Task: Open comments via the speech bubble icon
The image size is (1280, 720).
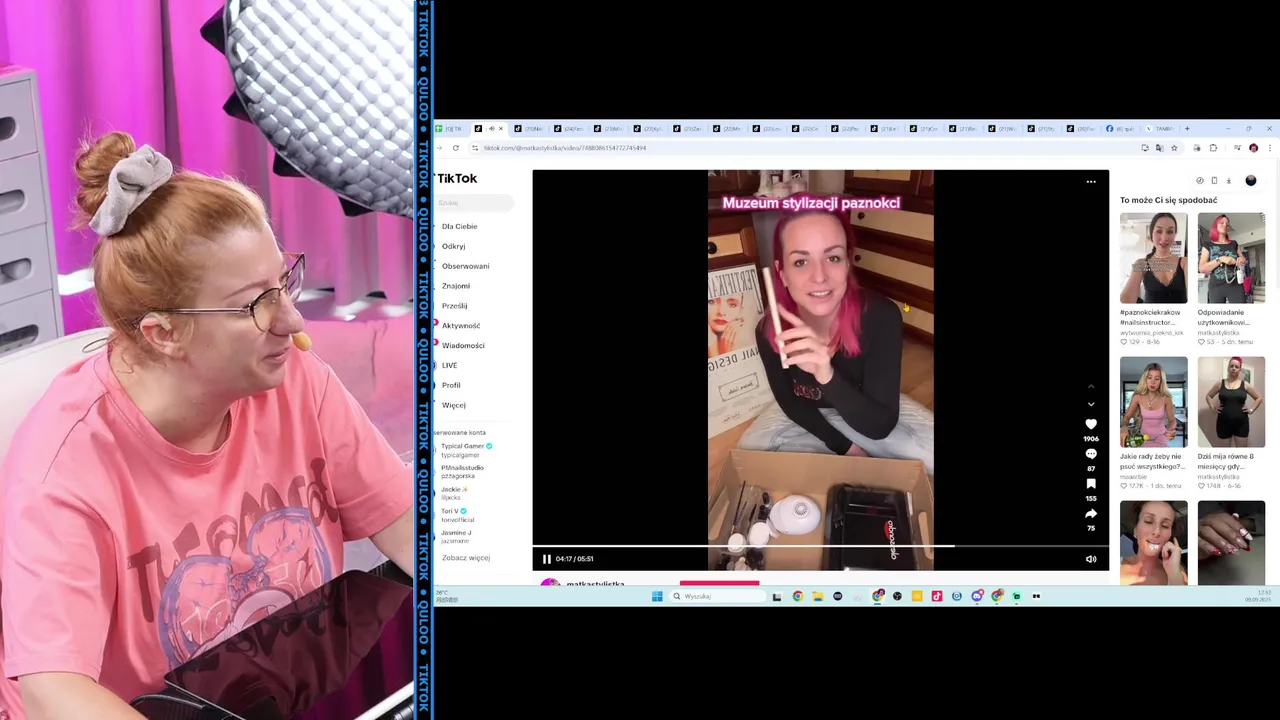Action: coord(1091,454)
